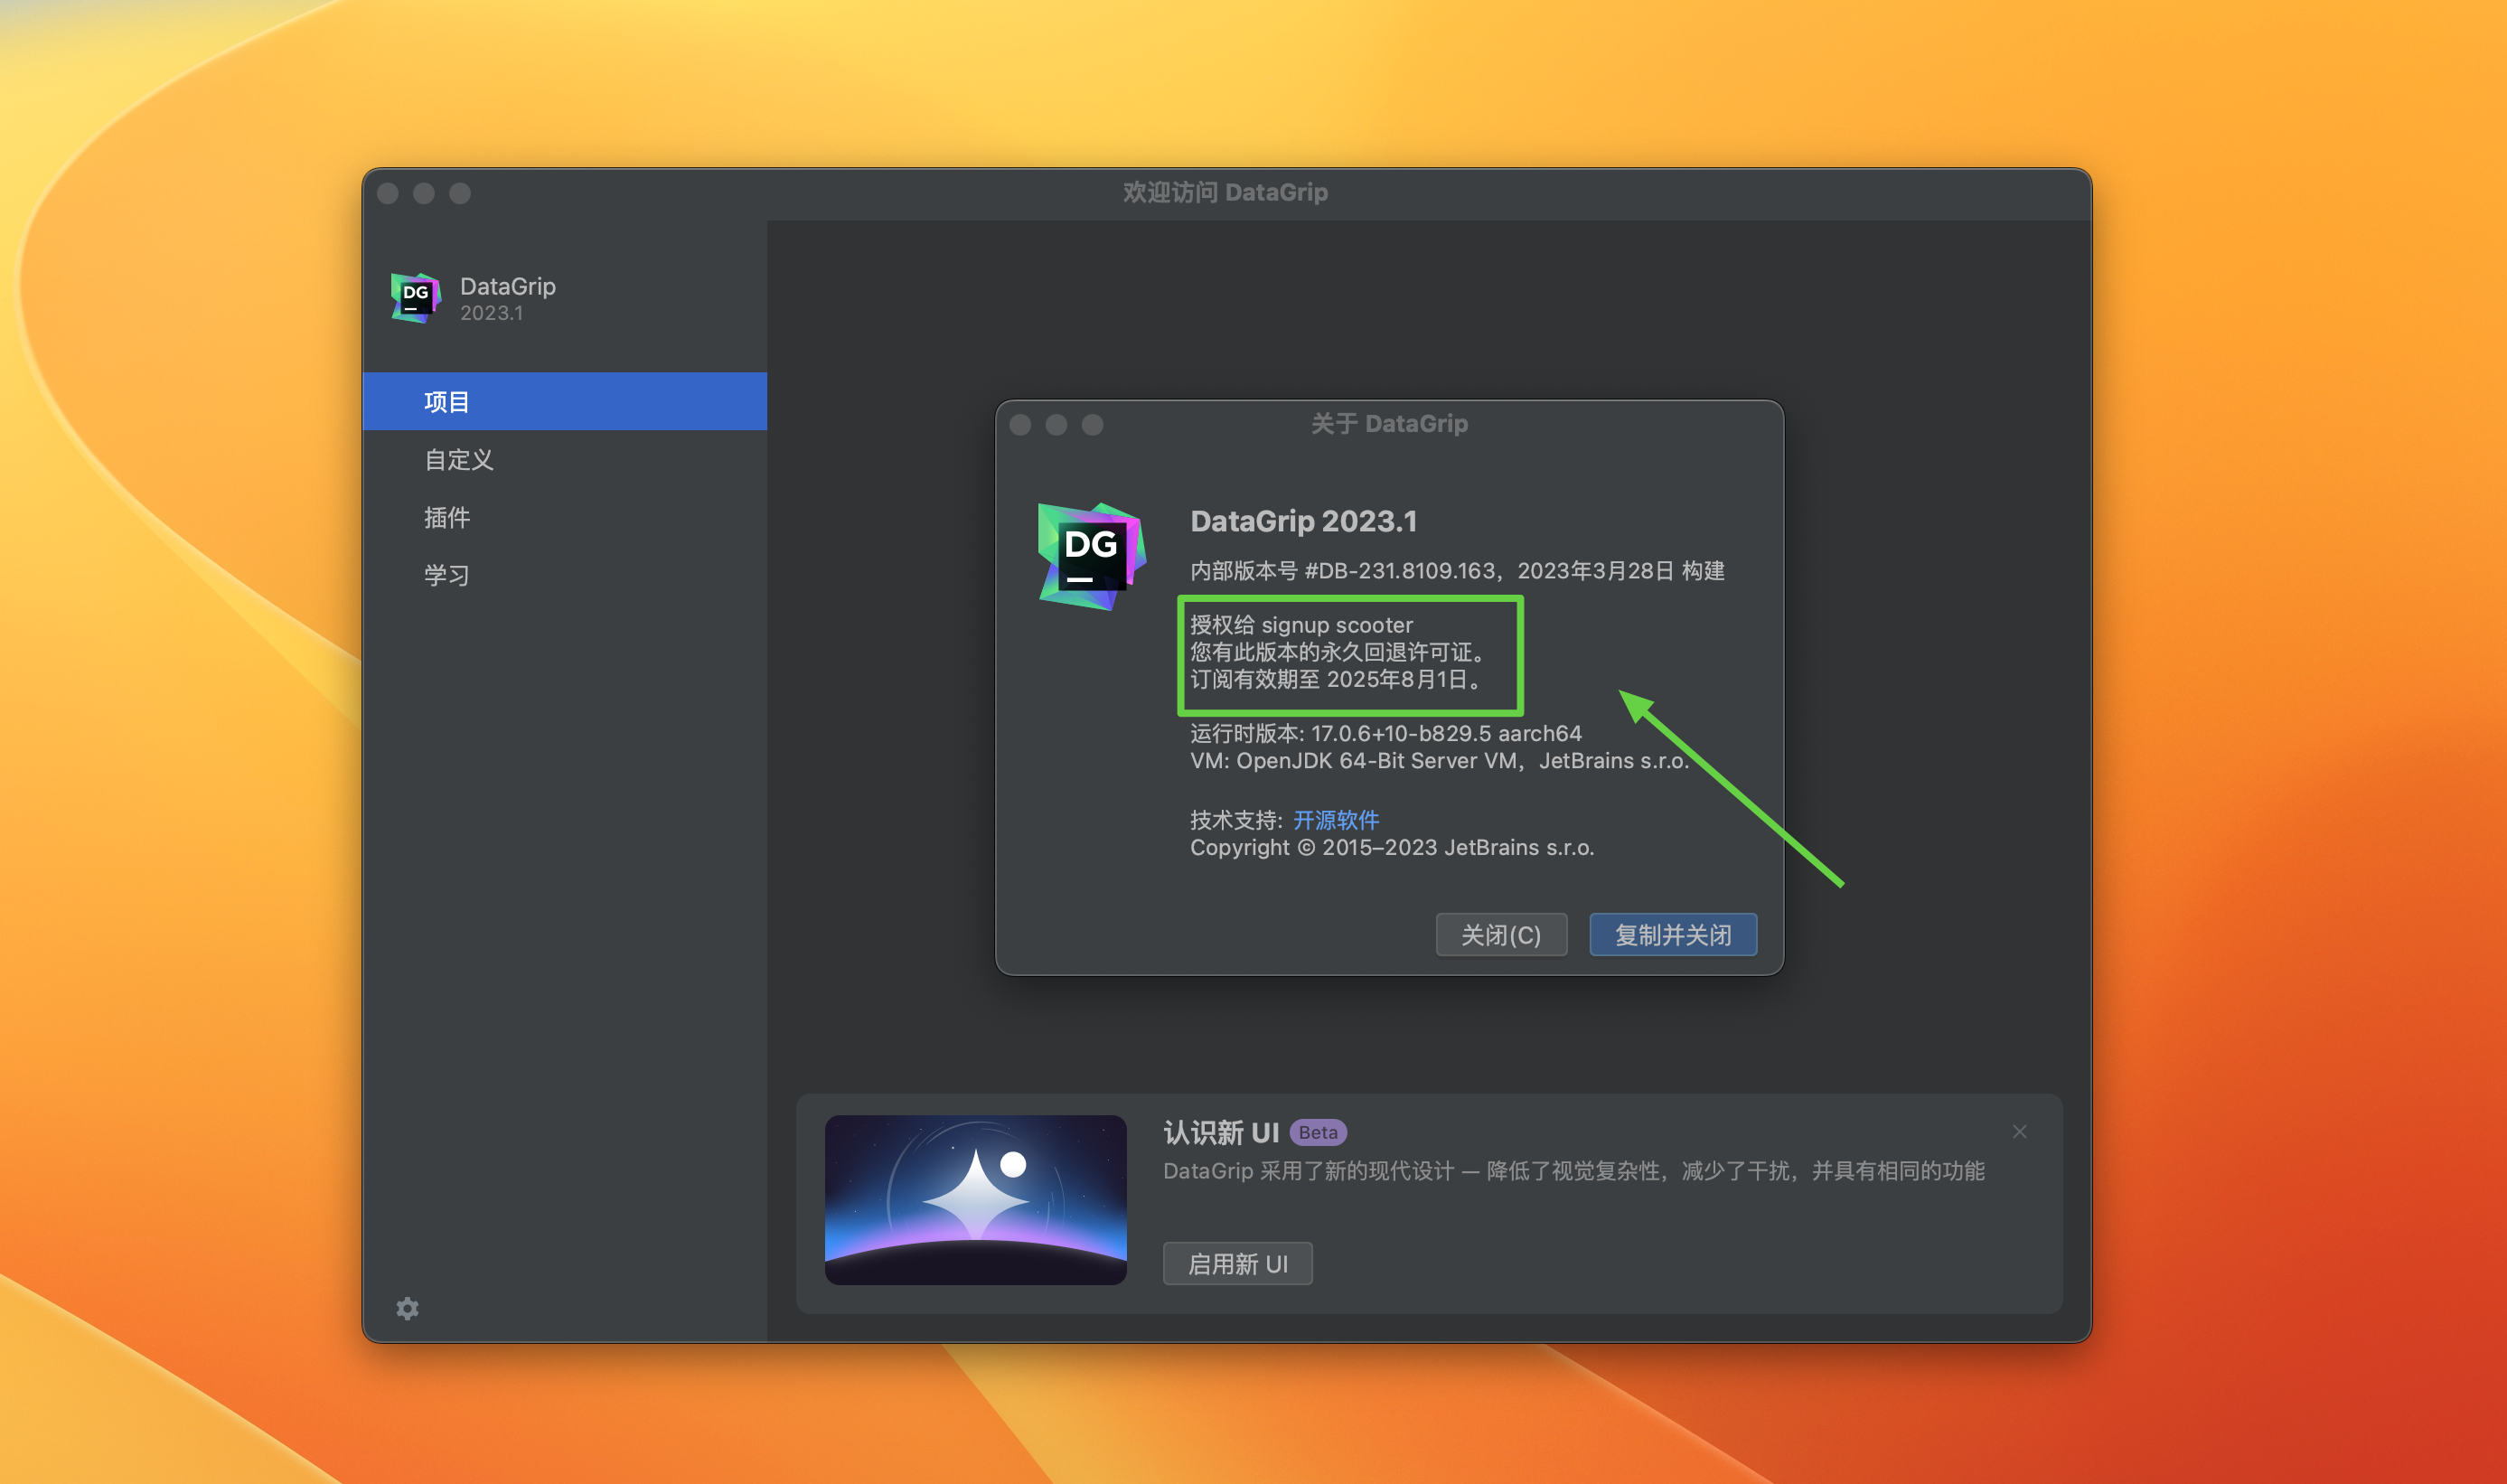The height and width of the screenshot is (1484, 2507).
Task: Dismiss the new UI banner with X
Action: (x=2019, y=1131)
